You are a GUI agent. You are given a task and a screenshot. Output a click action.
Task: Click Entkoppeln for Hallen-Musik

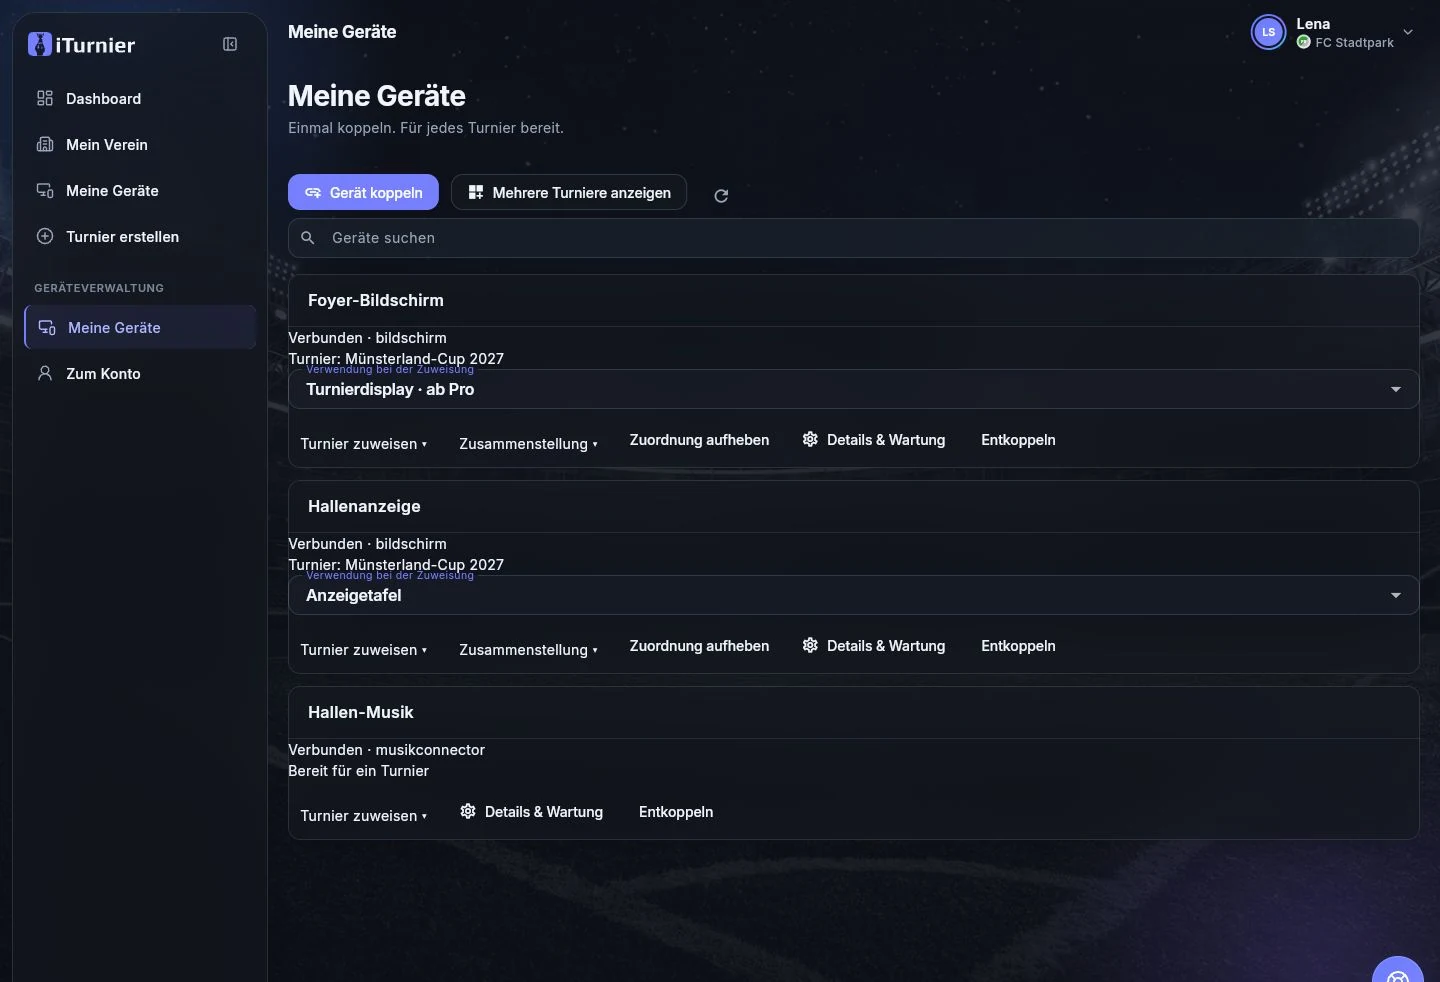click(676, 812)
